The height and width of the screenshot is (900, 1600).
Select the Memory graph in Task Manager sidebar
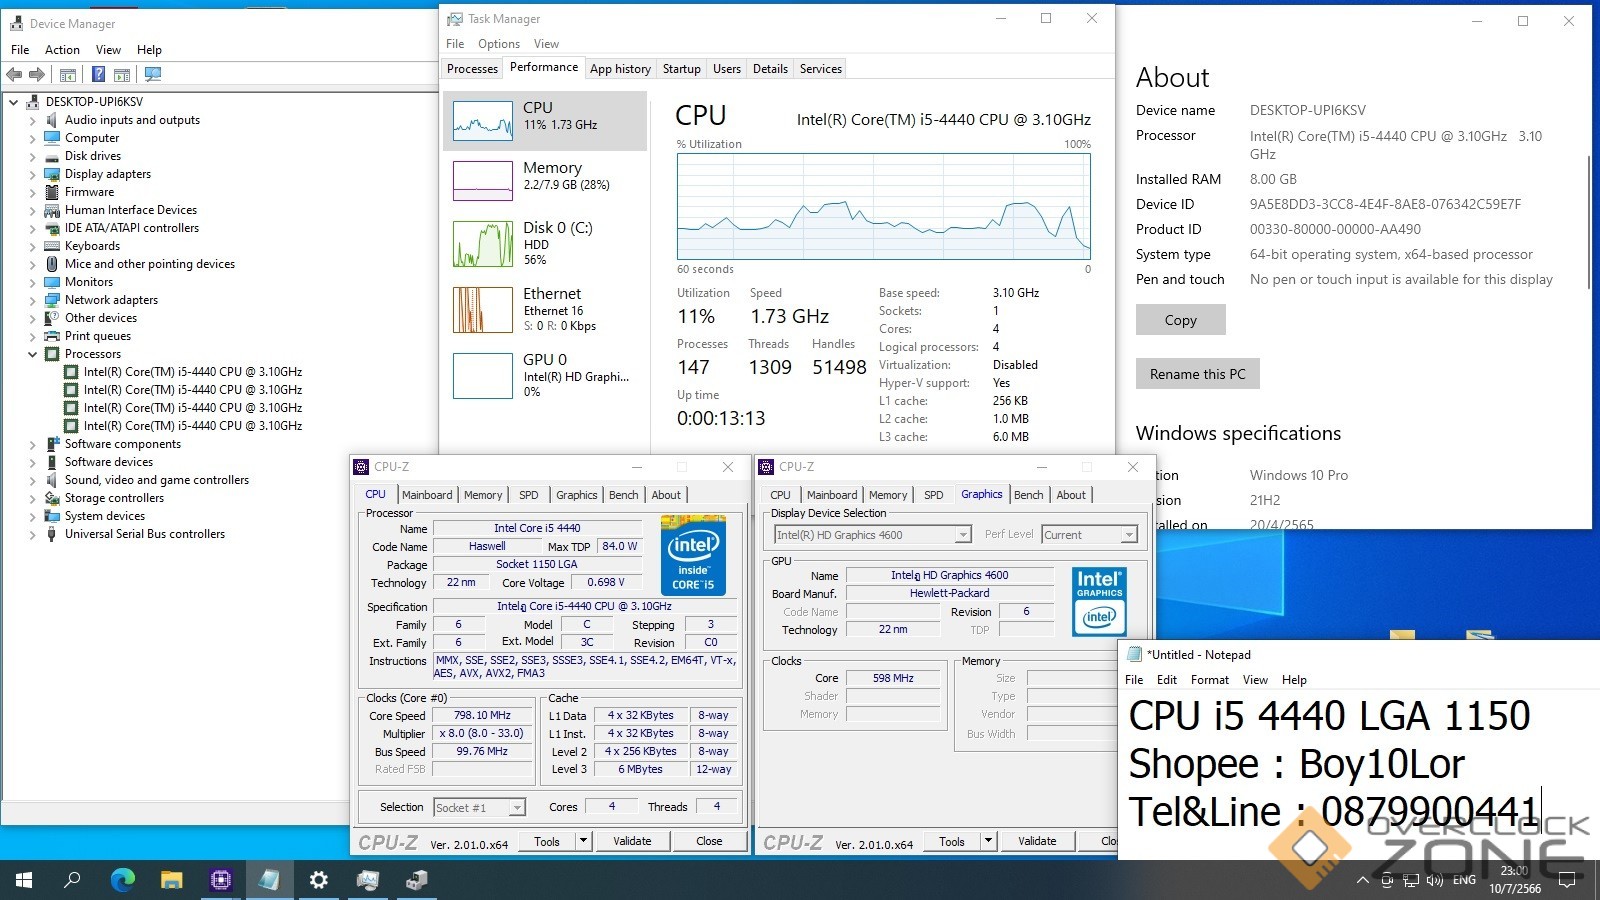tap(483, 180)
